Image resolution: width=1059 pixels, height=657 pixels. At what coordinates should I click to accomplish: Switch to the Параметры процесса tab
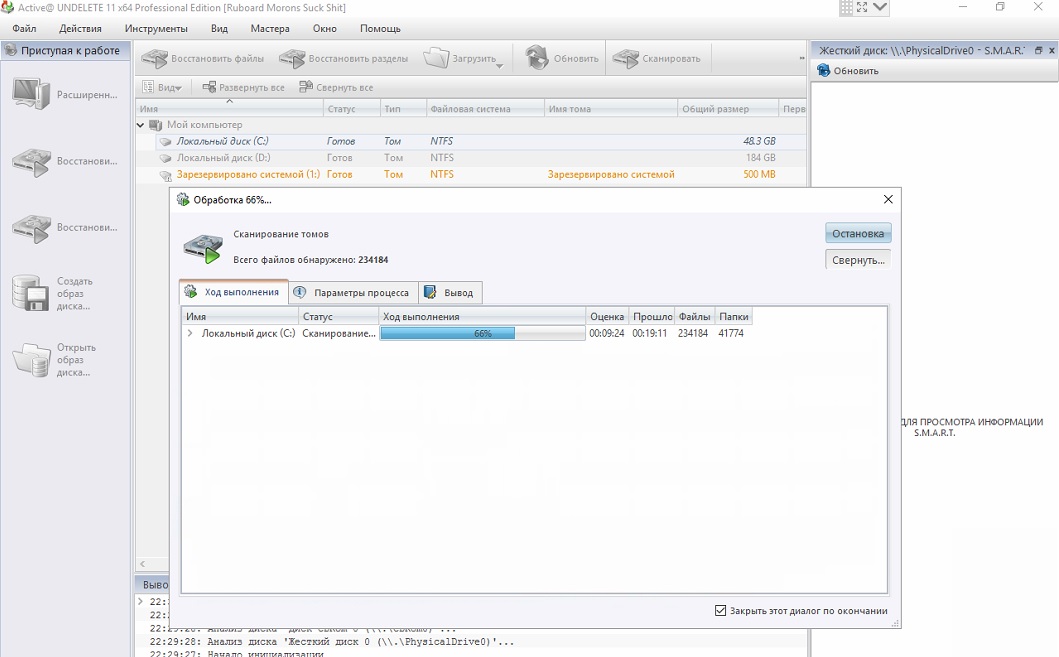353,292
